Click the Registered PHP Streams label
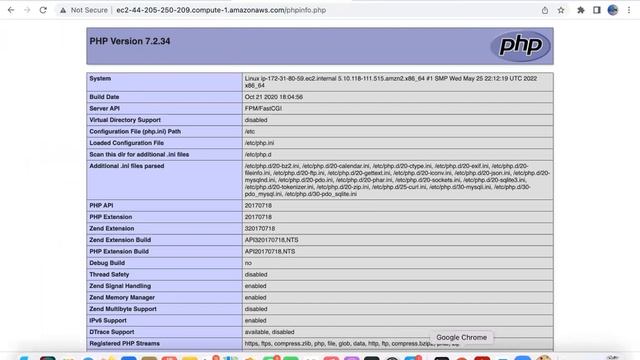The image size is (640, 360). coord(124,343)
